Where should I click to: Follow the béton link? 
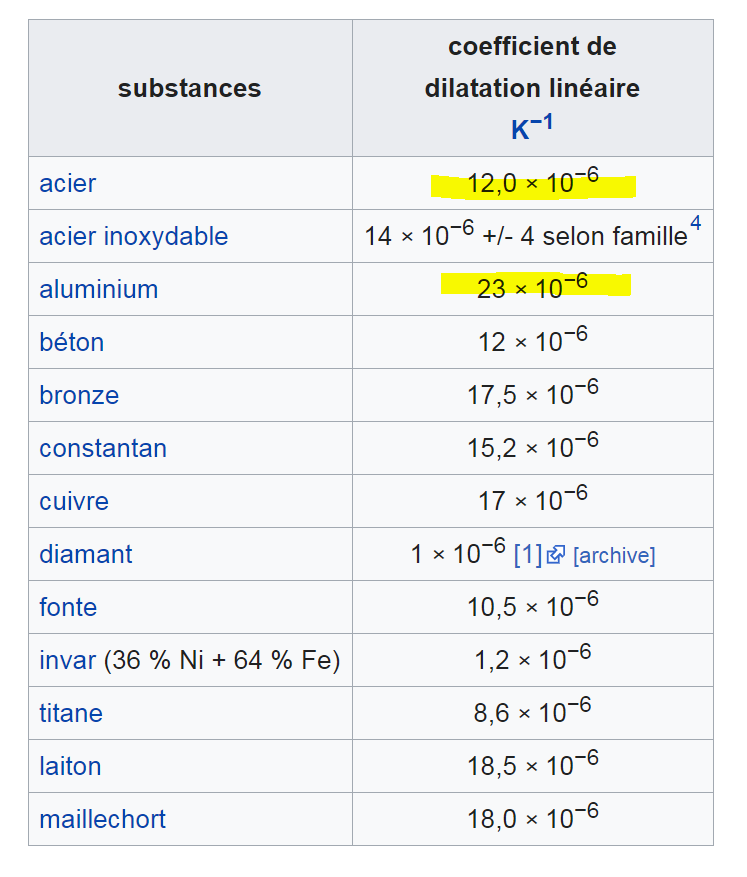coord(71,343)
